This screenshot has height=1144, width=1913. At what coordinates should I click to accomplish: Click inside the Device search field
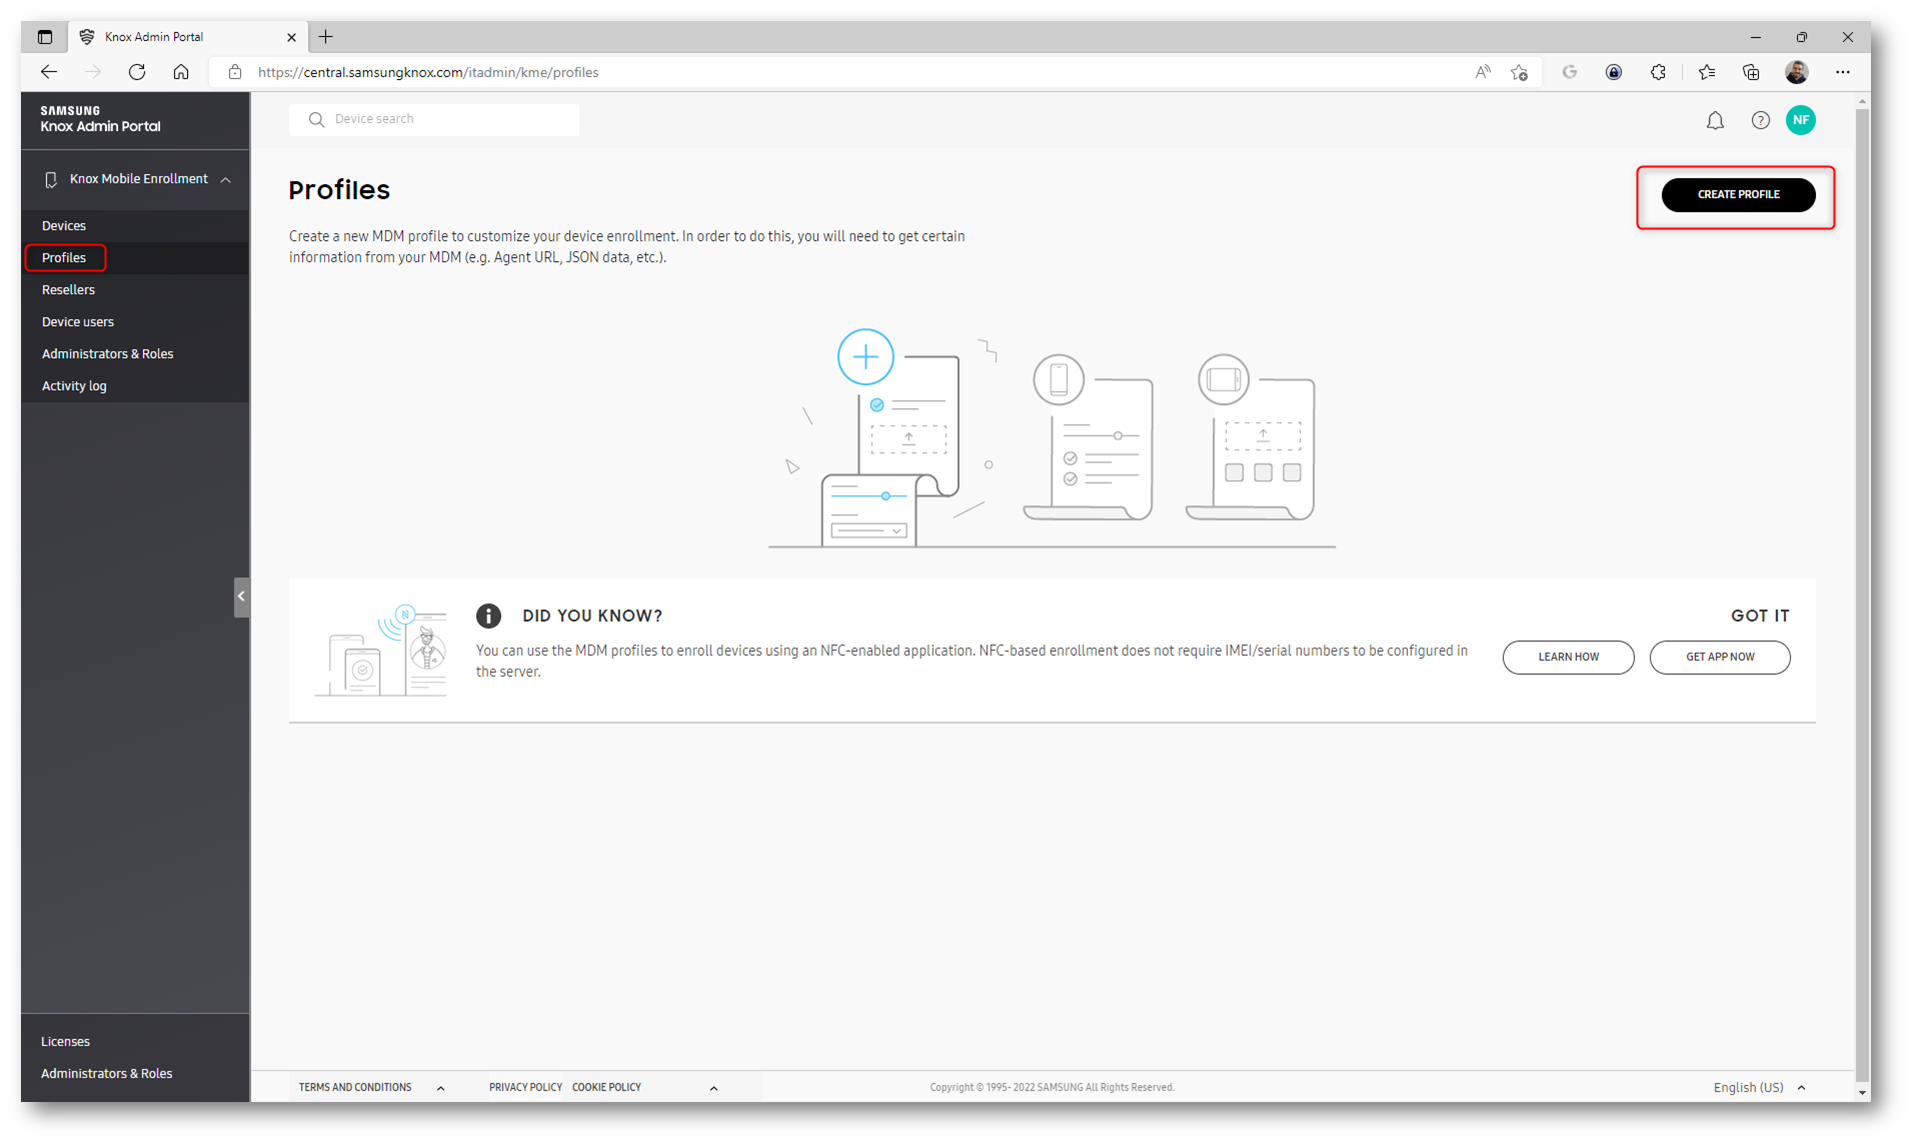coord(434,119)
